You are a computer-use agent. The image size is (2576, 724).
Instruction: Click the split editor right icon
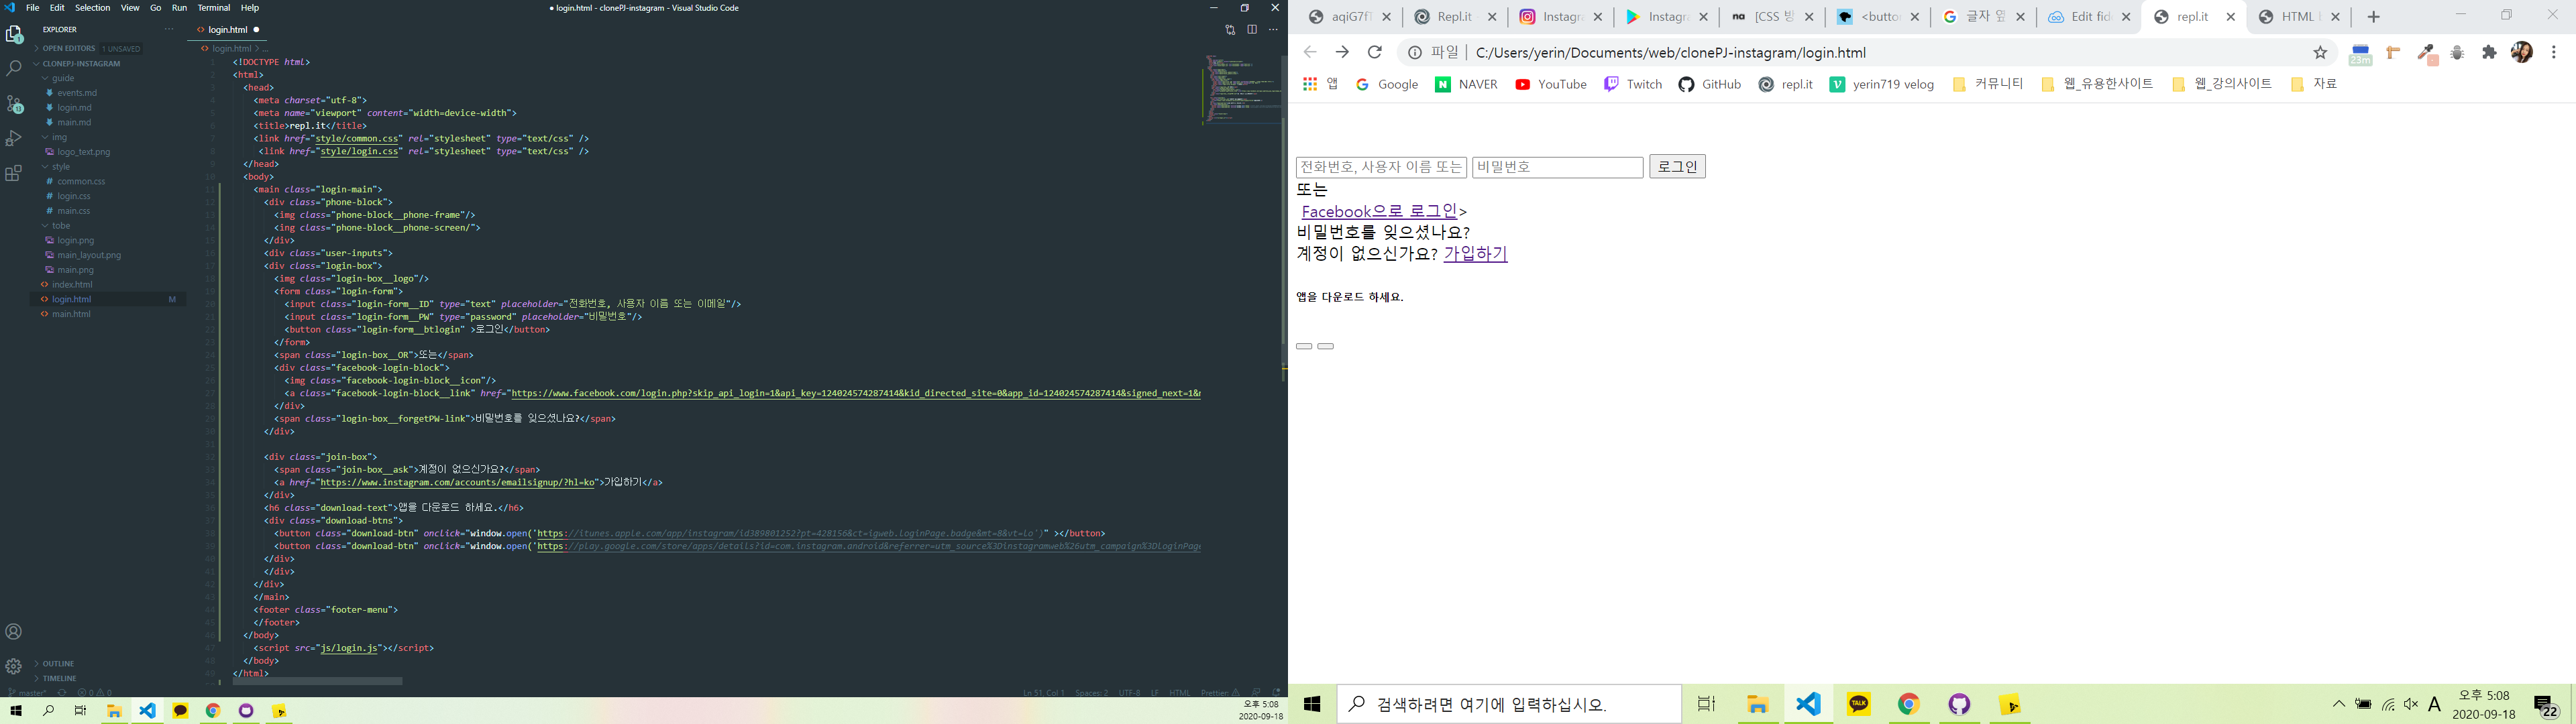[x=1252, y=30]
